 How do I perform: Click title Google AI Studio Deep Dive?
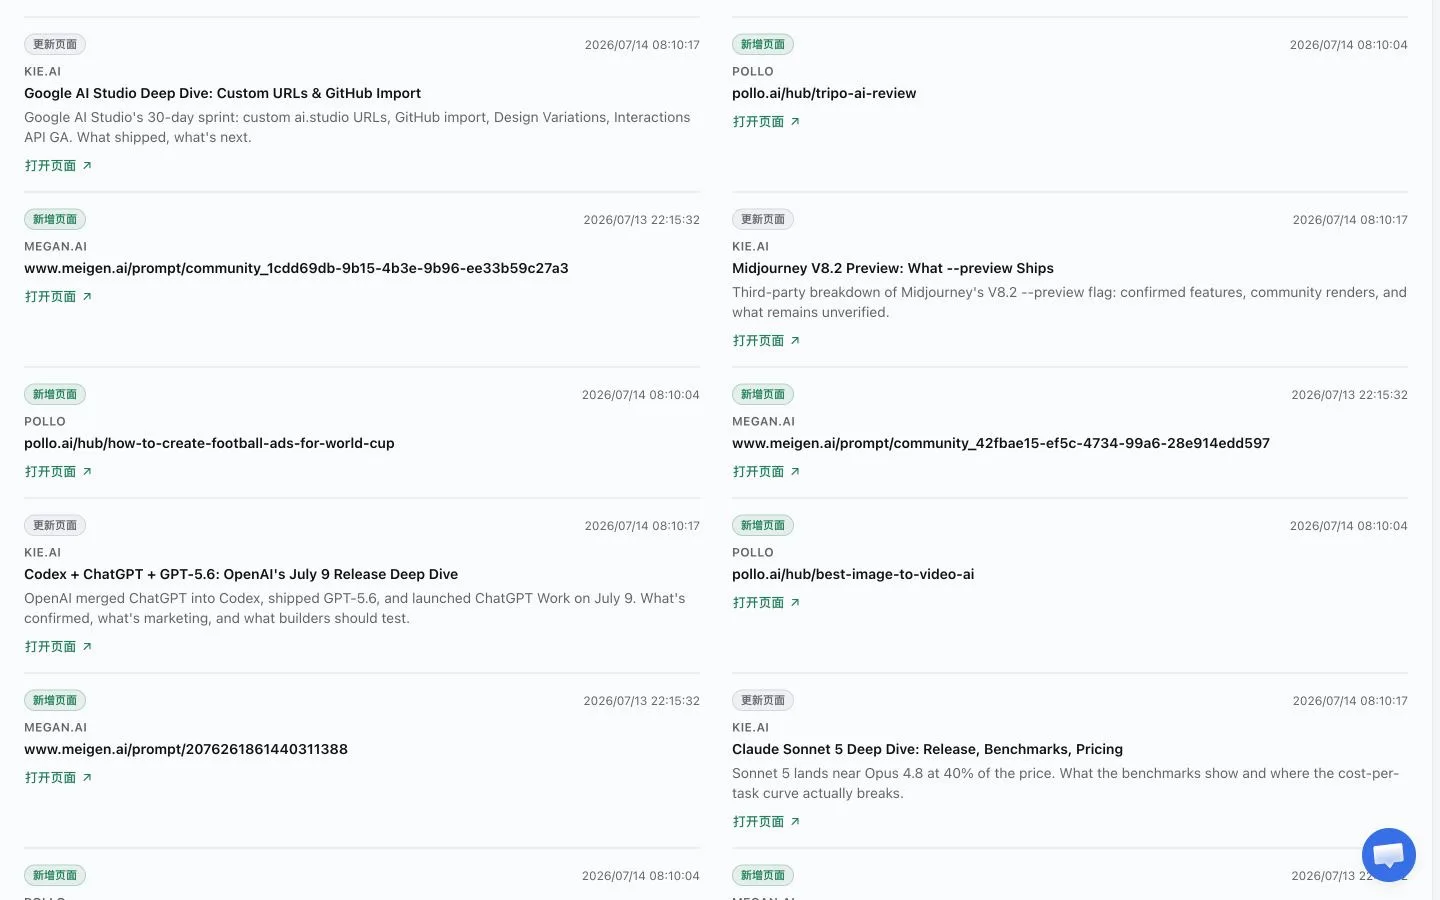pos(222,93)
